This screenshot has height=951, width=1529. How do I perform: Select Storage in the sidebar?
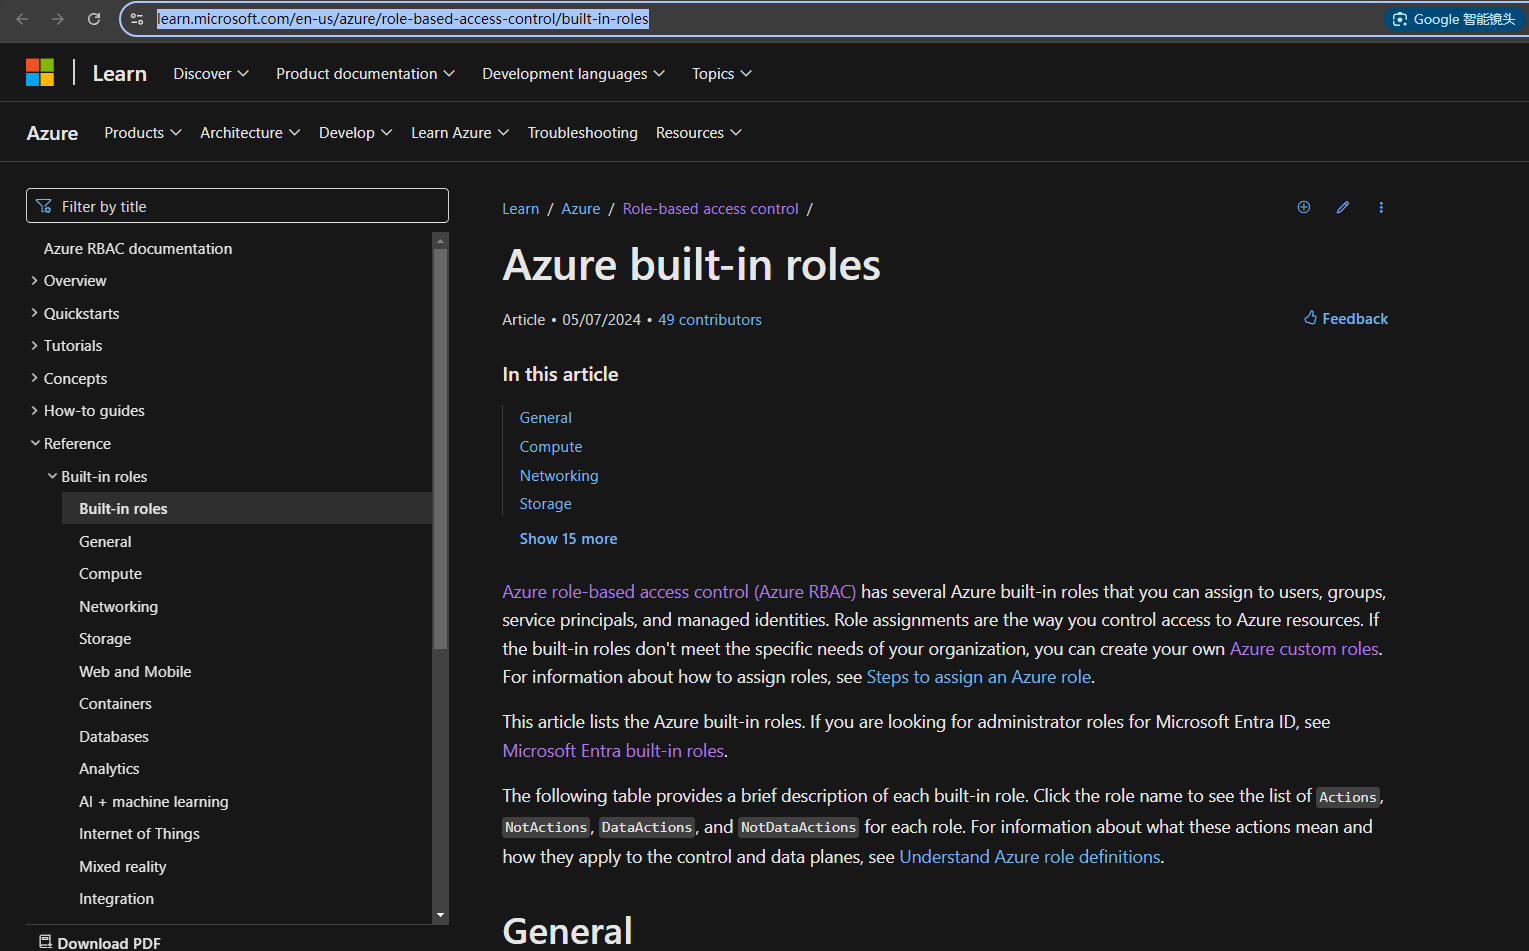point(105,639)
